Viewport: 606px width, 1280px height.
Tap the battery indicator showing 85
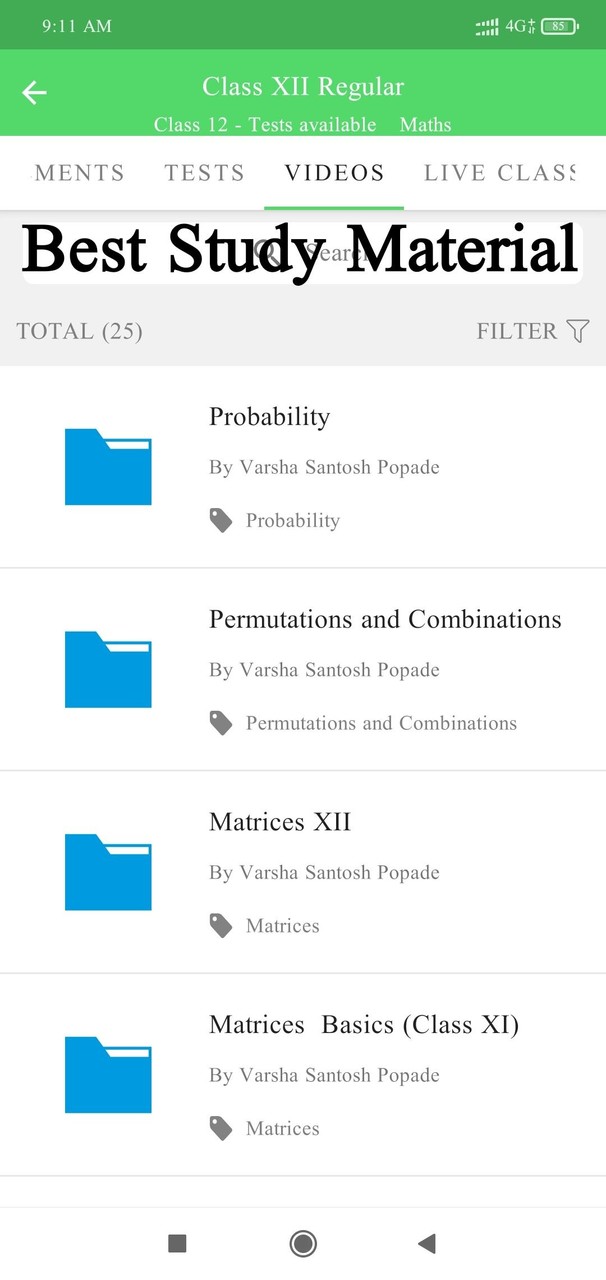click(559, 26)
